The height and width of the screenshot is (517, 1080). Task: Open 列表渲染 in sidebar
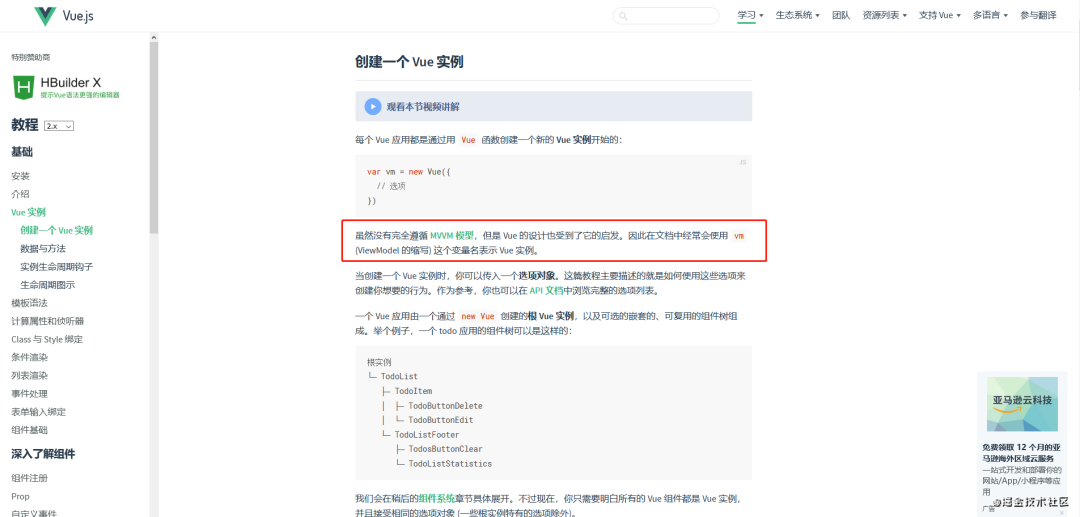[x=30, y=376]
